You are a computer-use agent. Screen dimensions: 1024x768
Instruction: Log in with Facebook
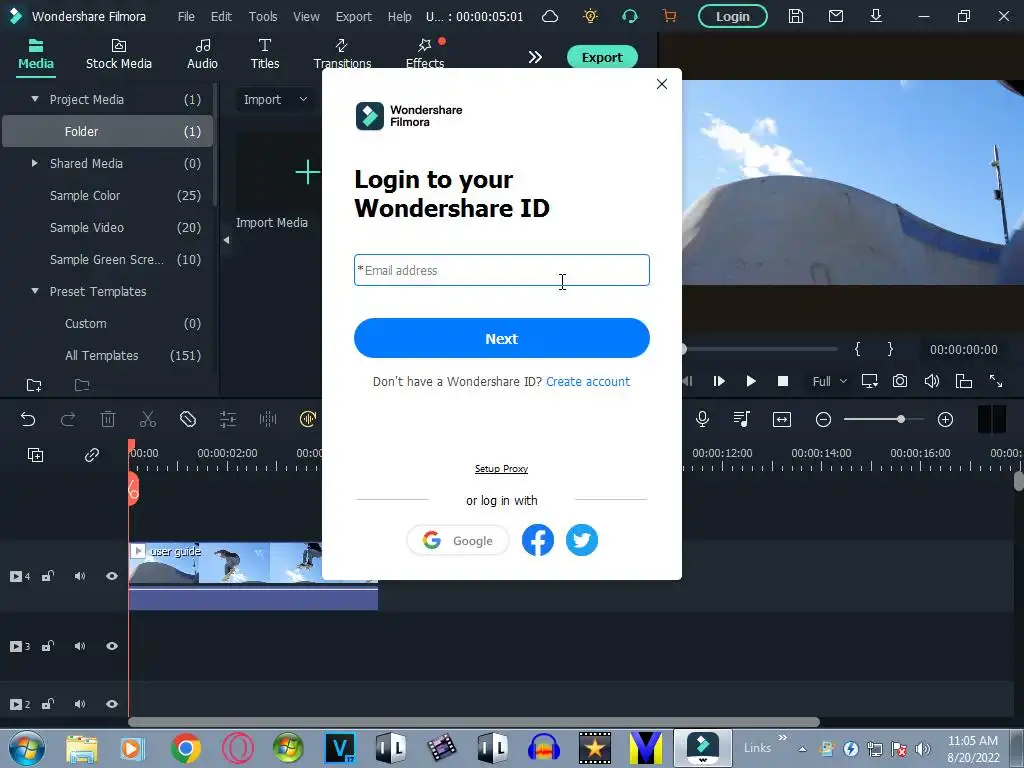537,540
